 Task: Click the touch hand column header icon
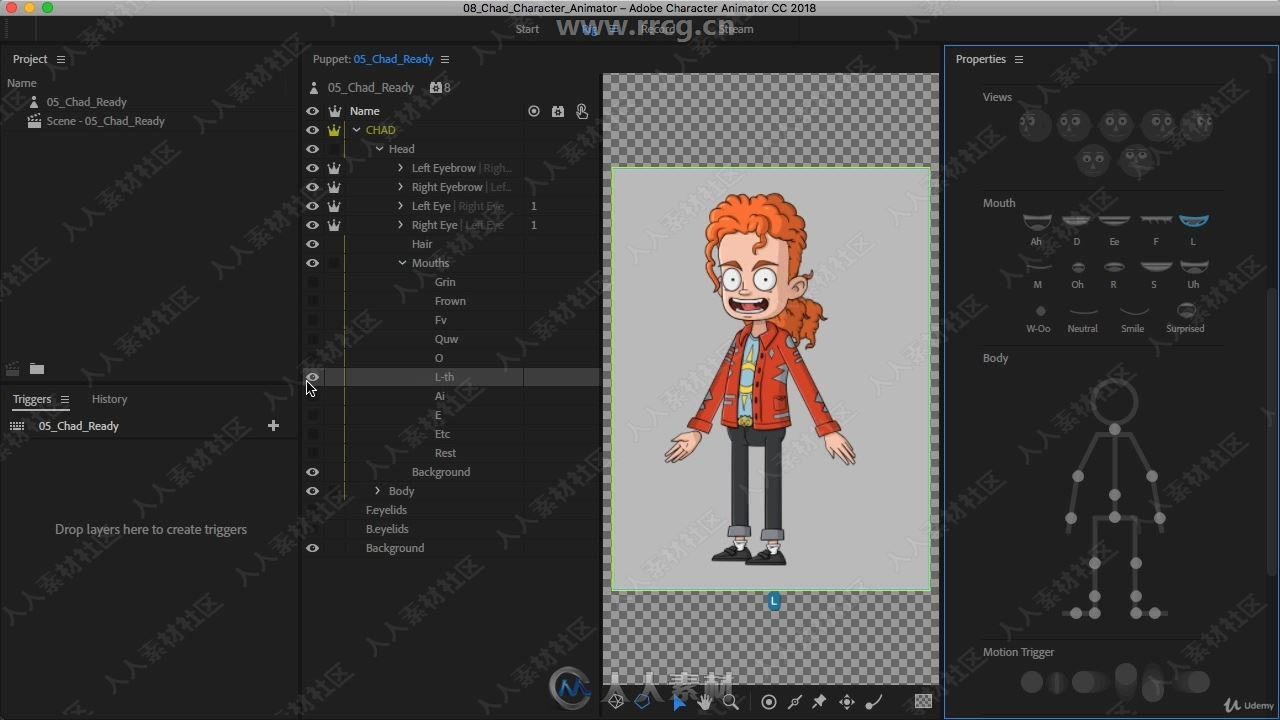tap(582, 111)
